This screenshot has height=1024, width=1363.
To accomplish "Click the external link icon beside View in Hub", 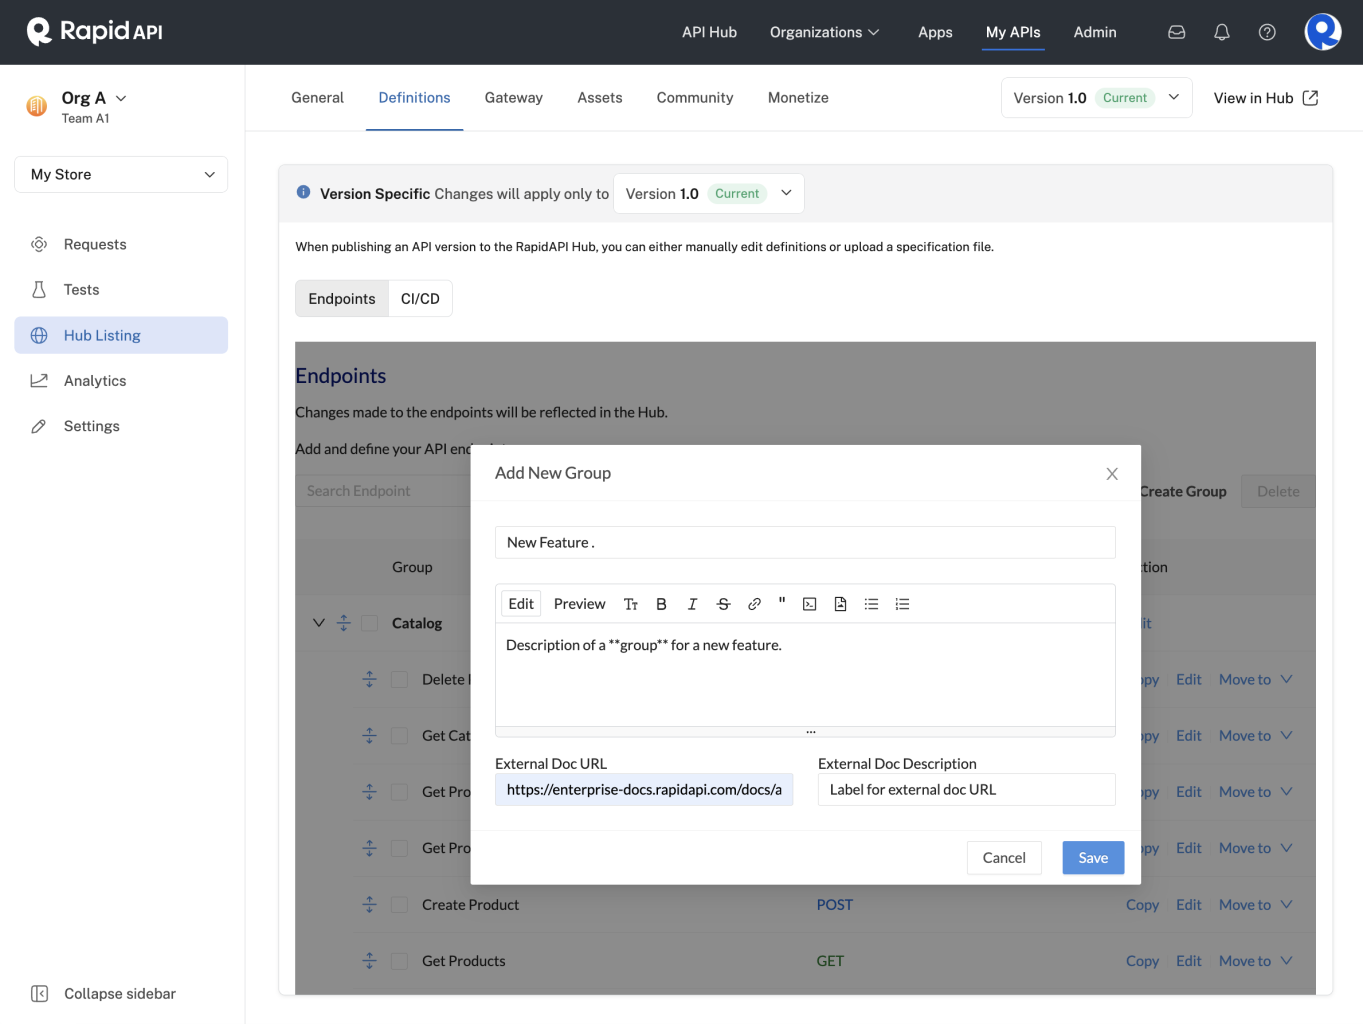I will tap(1310, 98).
